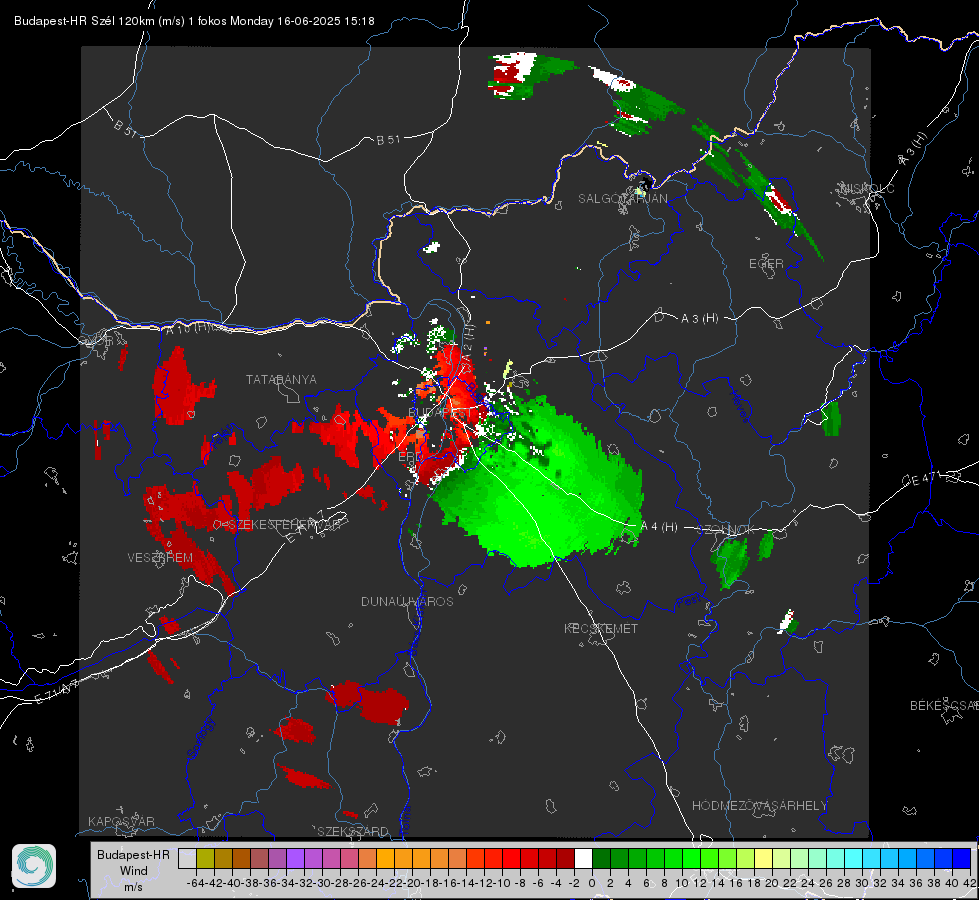Click the A 4 (H) road label
This screenshot has width=979, height=900.
(659, 527)
